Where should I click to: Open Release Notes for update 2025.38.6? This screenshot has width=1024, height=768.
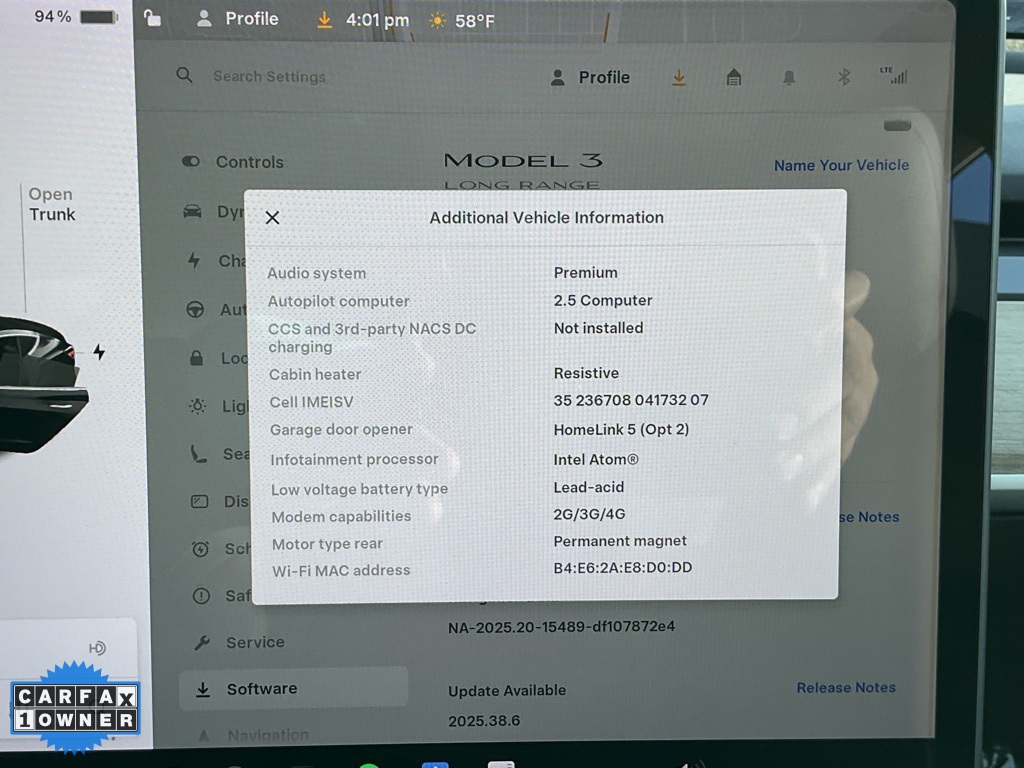pyautogui.click(x=845, y=688)
